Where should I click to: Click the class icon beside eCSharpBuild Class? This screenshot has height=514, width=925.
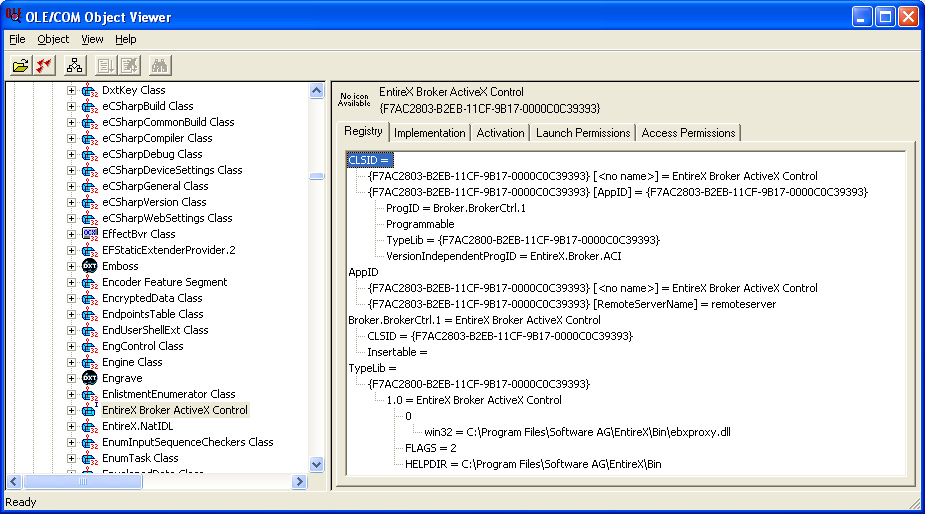pos(90,106)
